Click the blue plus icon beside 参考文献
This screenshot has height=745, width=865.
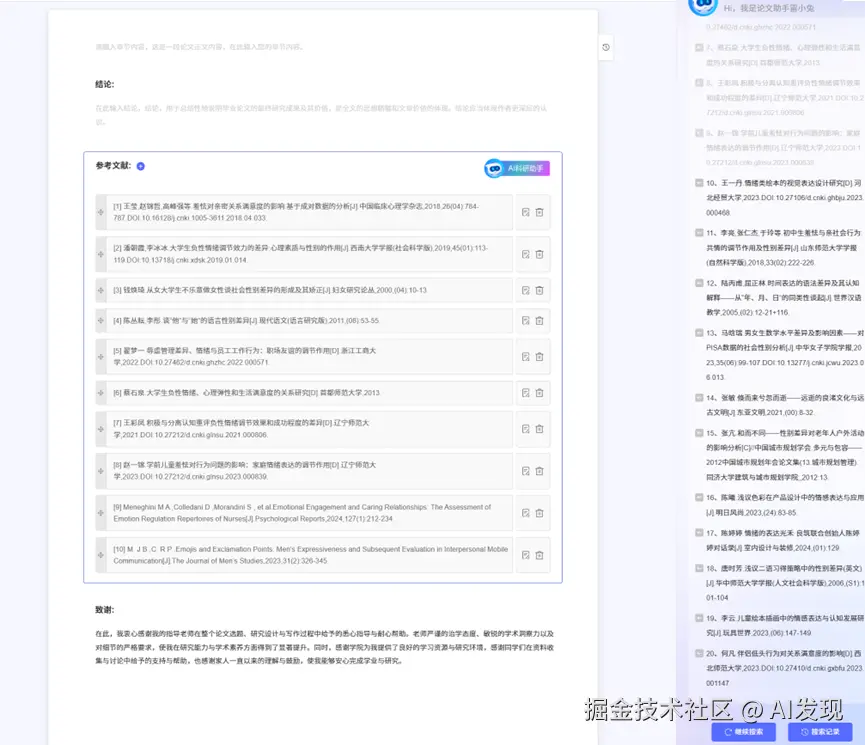point(141,166)
